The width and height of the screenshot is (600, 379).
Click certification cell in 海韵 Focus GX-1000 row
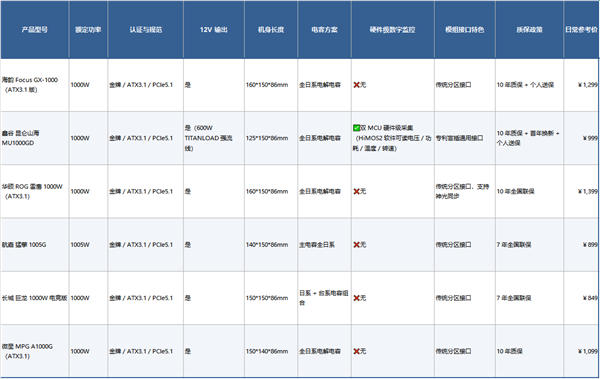click(146, 85)
